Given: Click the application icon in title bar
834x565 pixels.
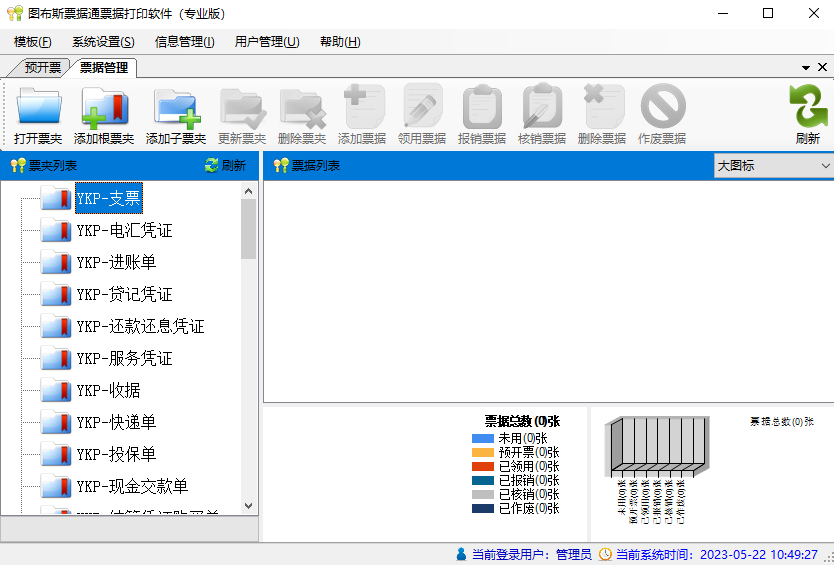Looking at the screenshot, I should (15, 13).
